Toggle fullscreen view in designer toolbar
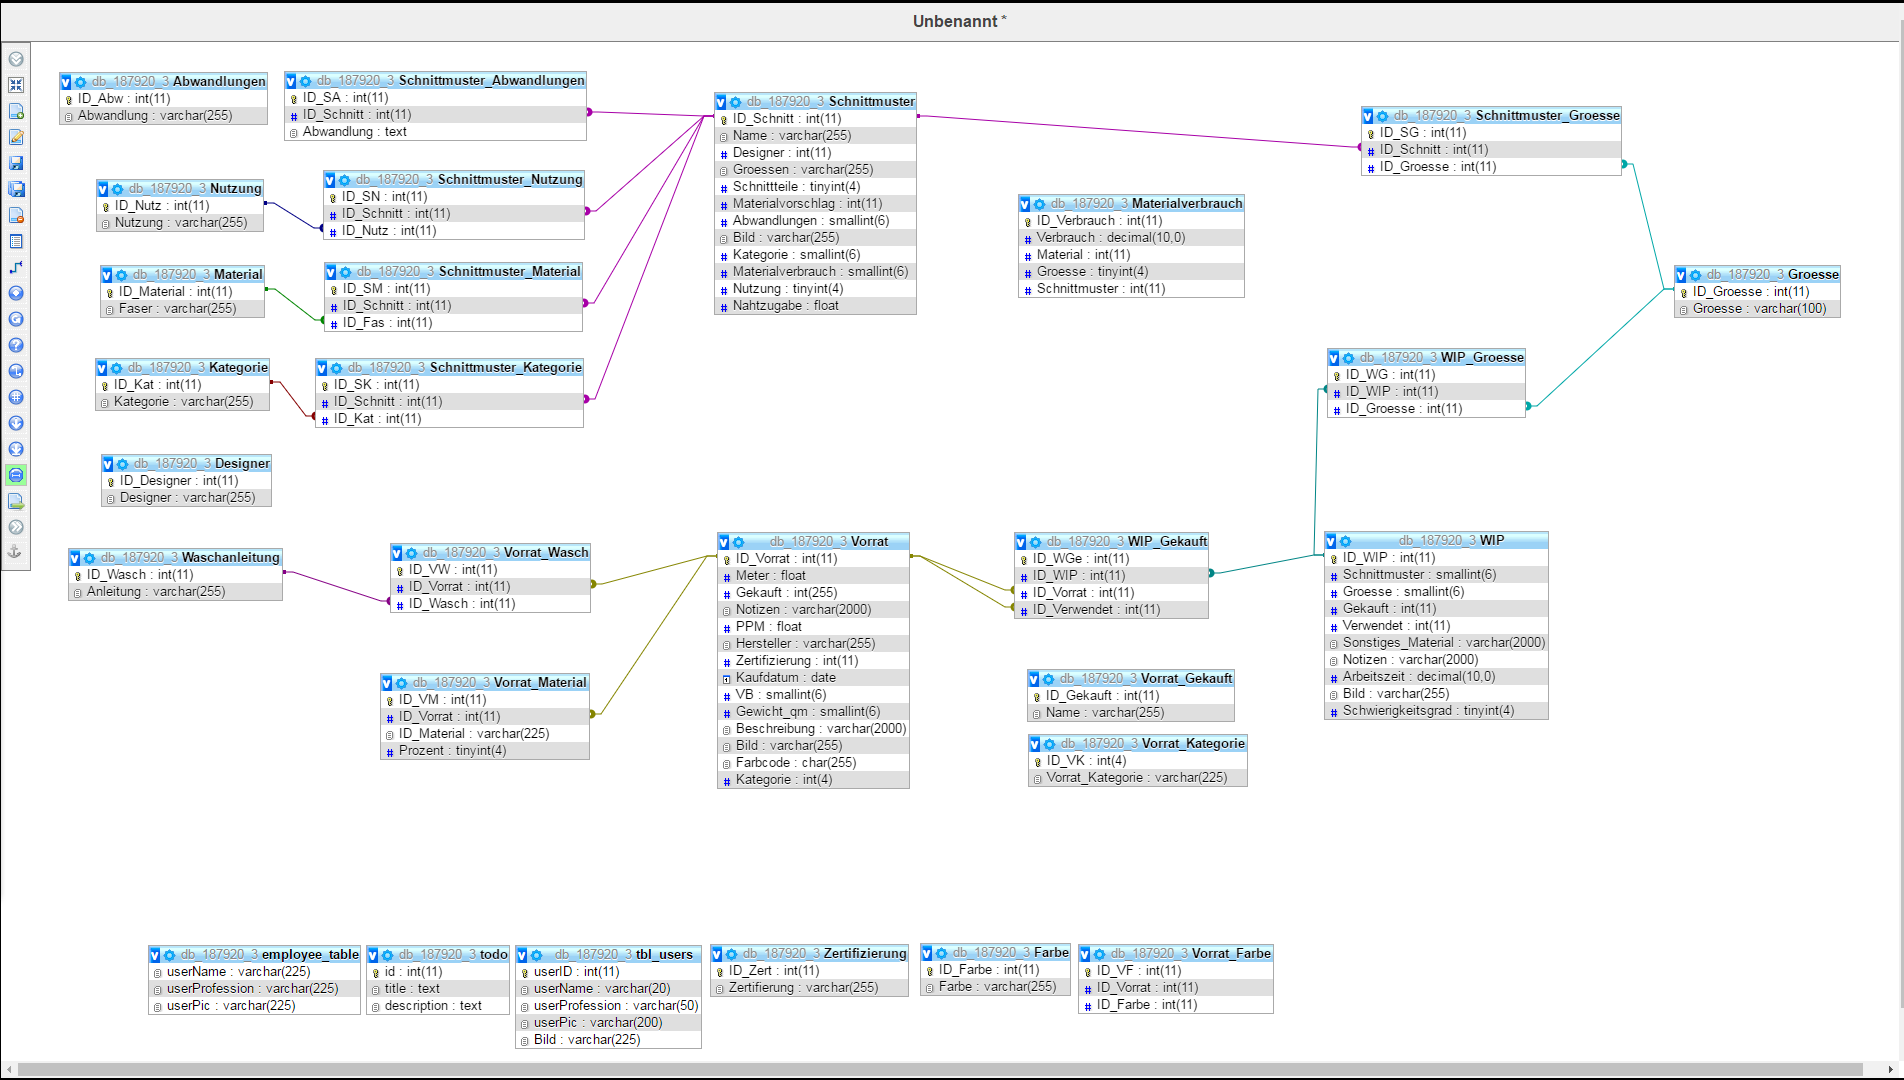The width and height of the screenshot is (1904, 1080). click(16, 85)
